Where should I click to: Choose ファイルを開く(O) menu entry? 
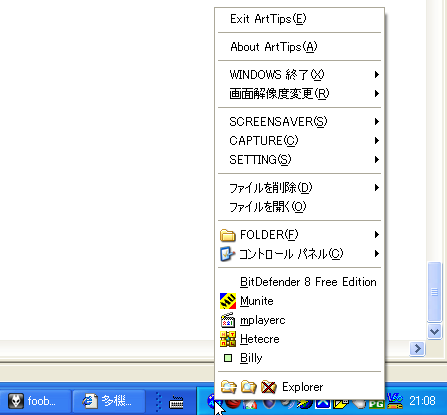coord(299,207)
